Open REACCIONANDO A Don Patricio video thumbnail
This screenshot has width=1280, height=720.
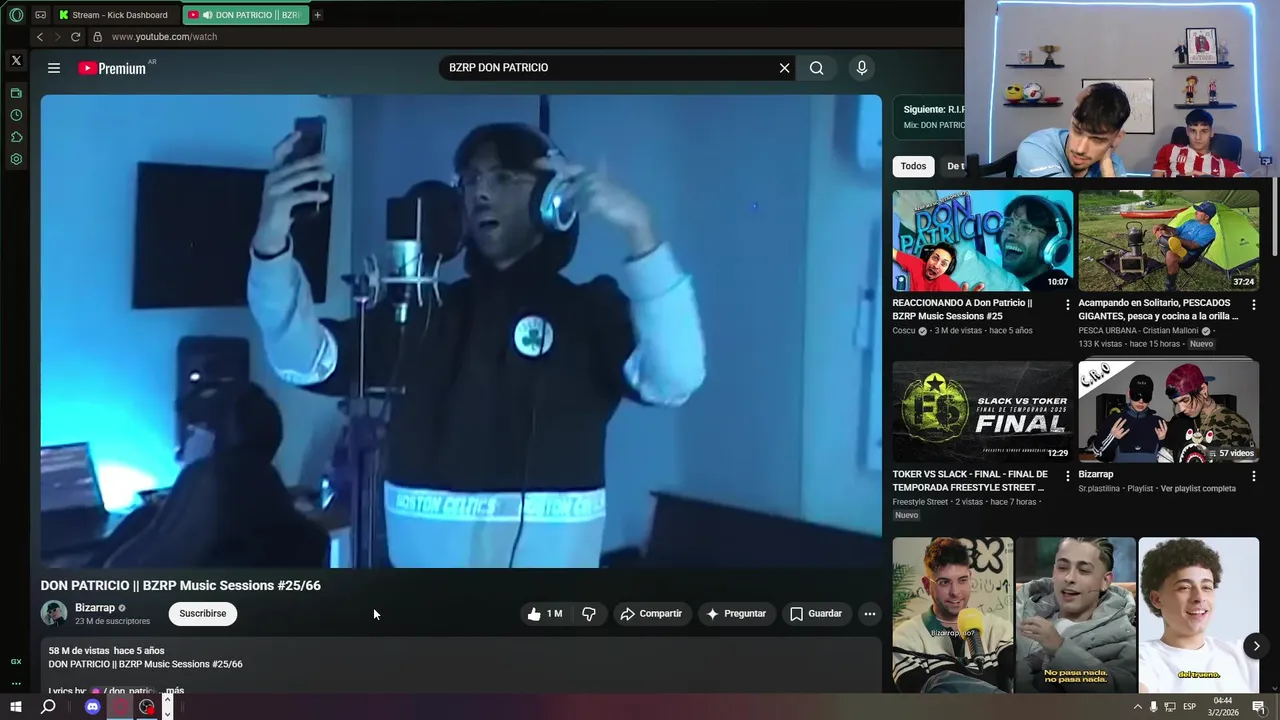click(x=983, y=240)
